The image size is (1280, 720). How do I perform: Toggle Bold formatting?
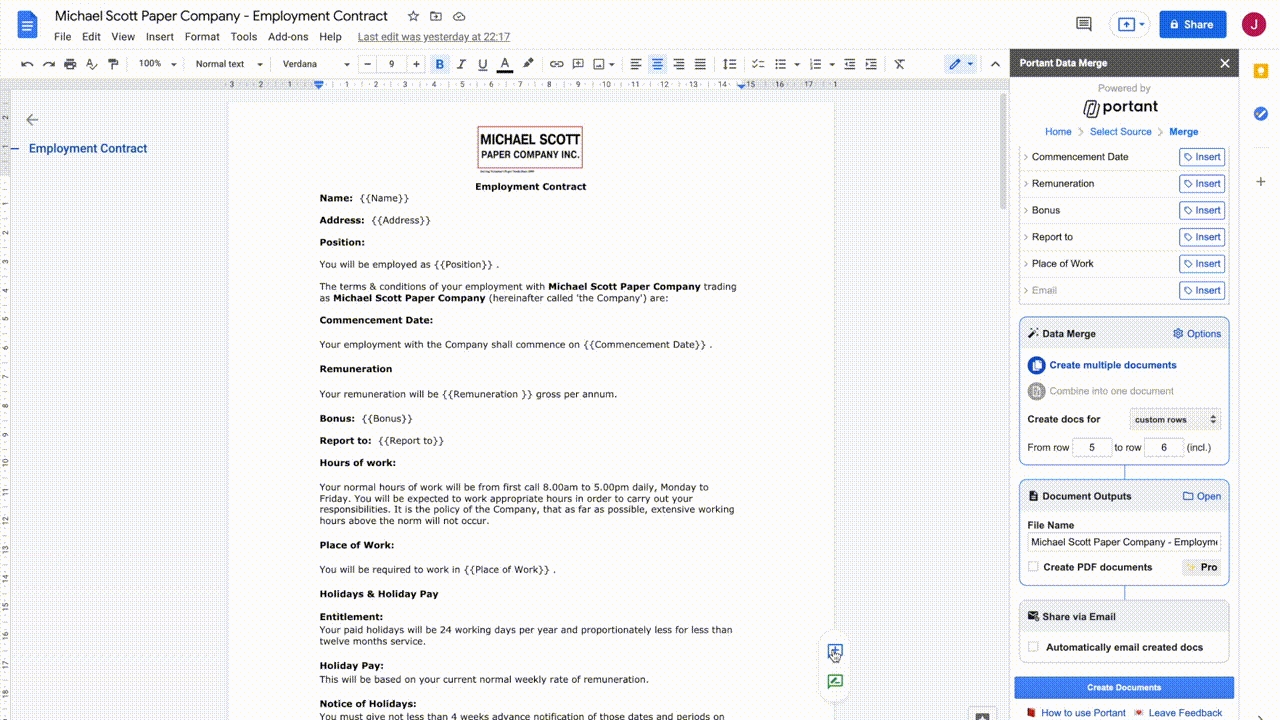tap(439, 64)
